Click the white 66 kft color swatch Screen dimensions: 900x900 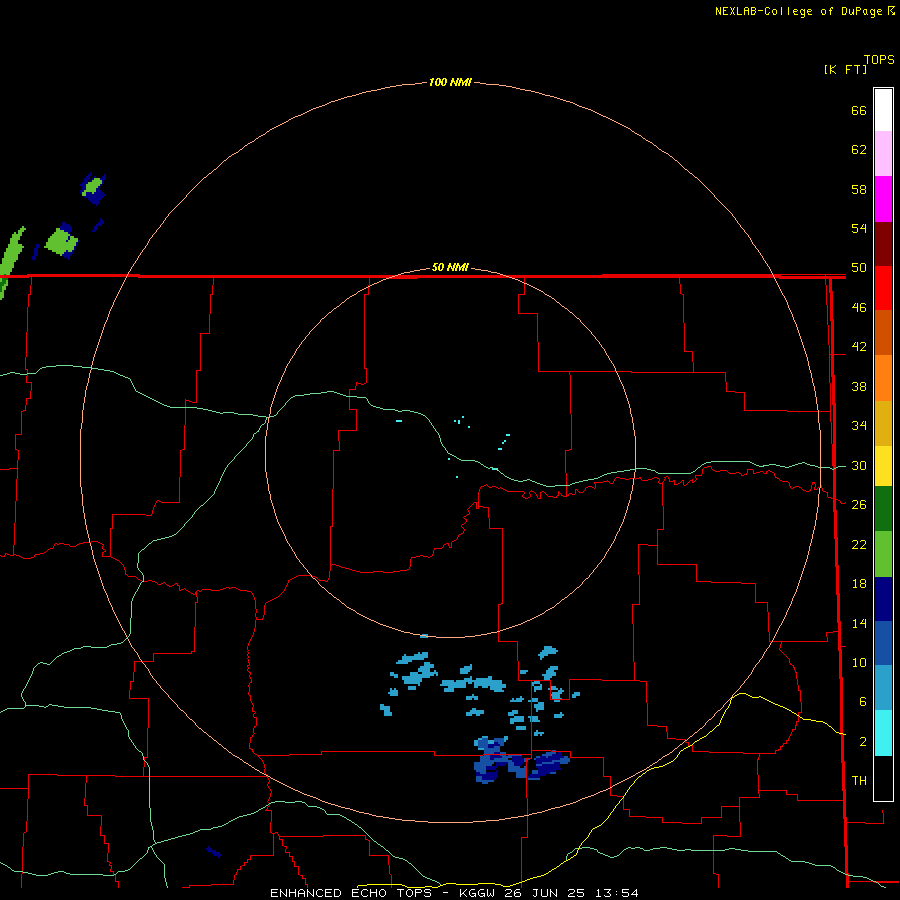(x=883, y=110)
